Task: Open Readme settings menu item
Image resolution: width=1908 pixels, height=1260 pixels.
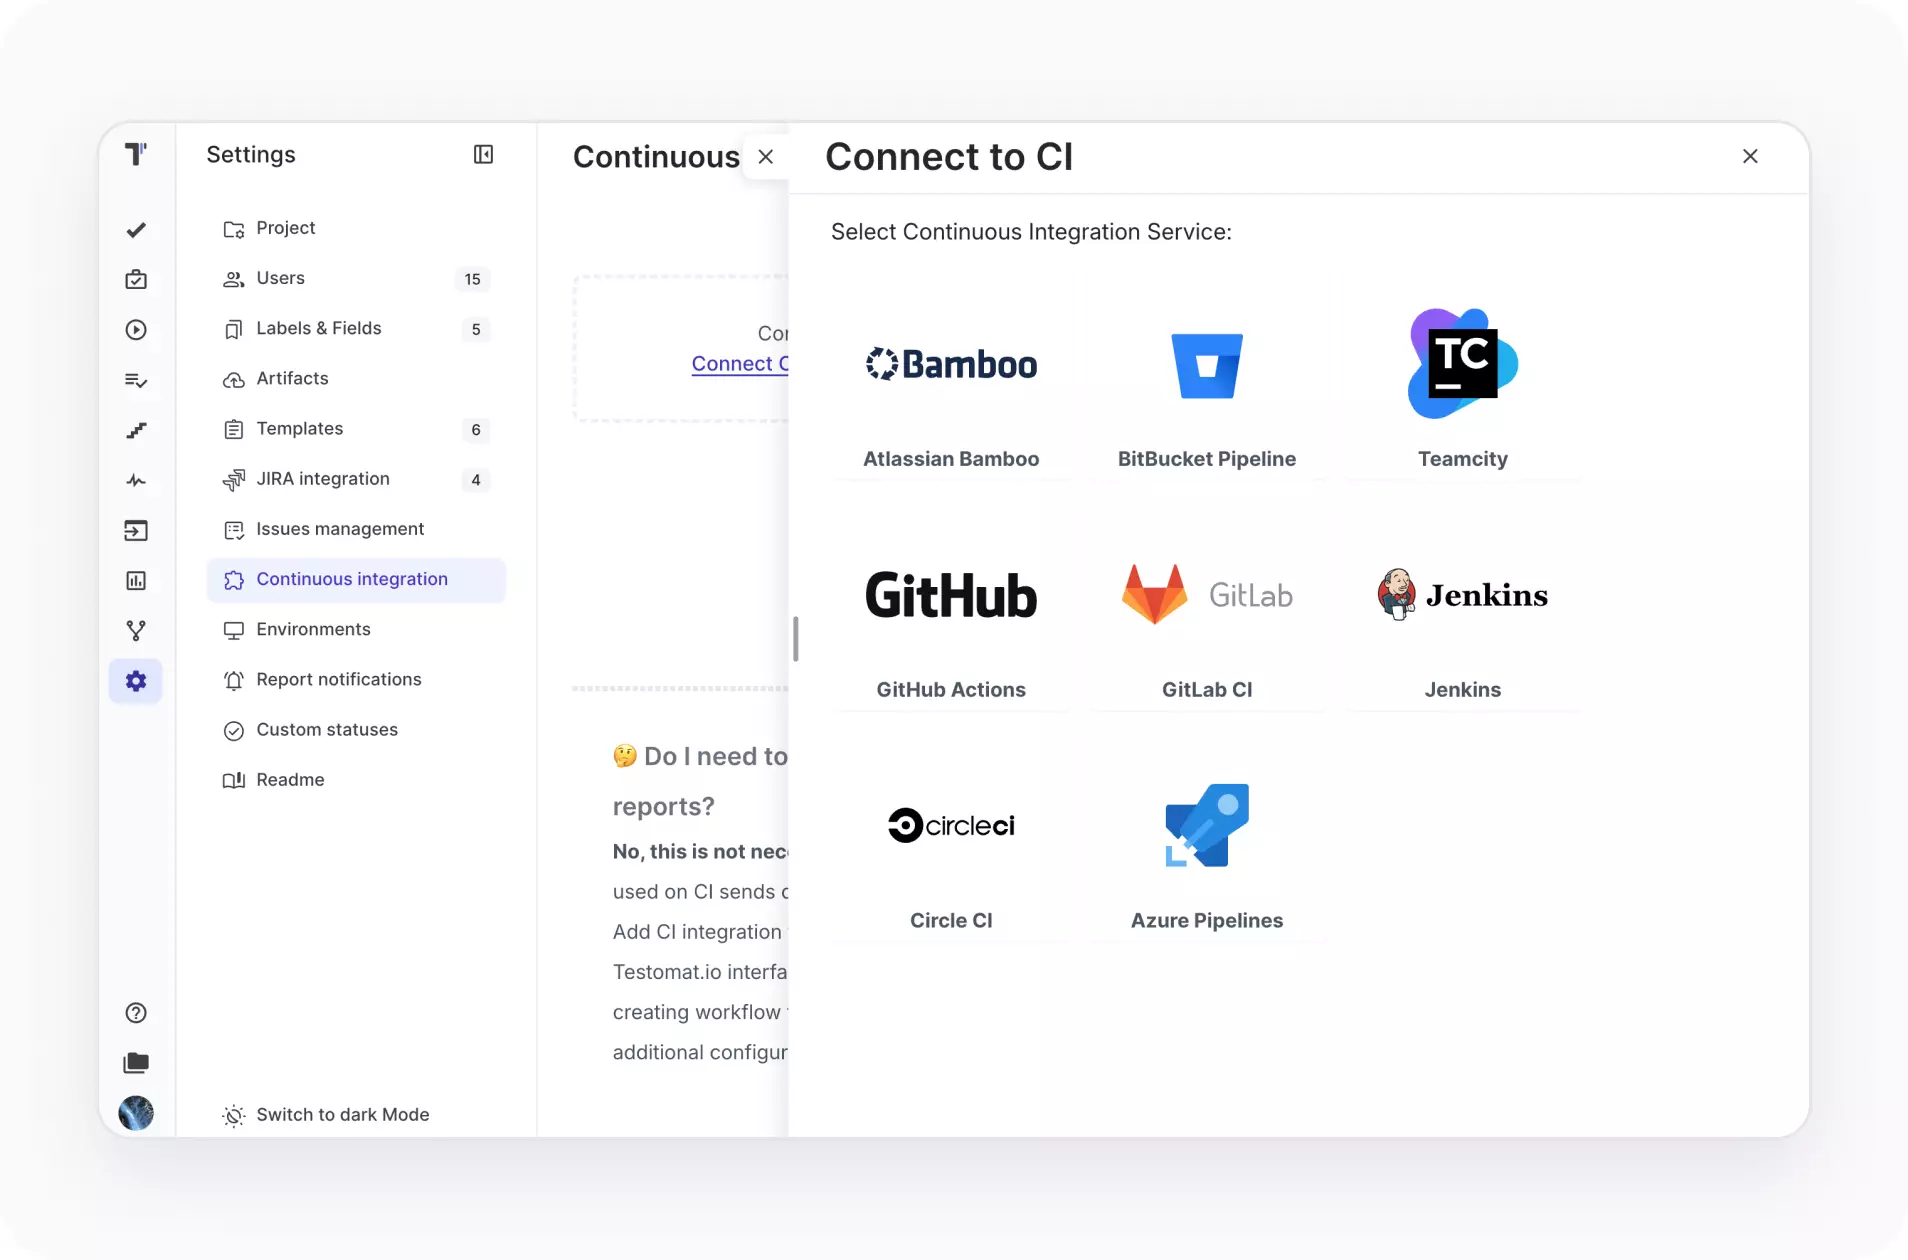Action: click(356, 780)
